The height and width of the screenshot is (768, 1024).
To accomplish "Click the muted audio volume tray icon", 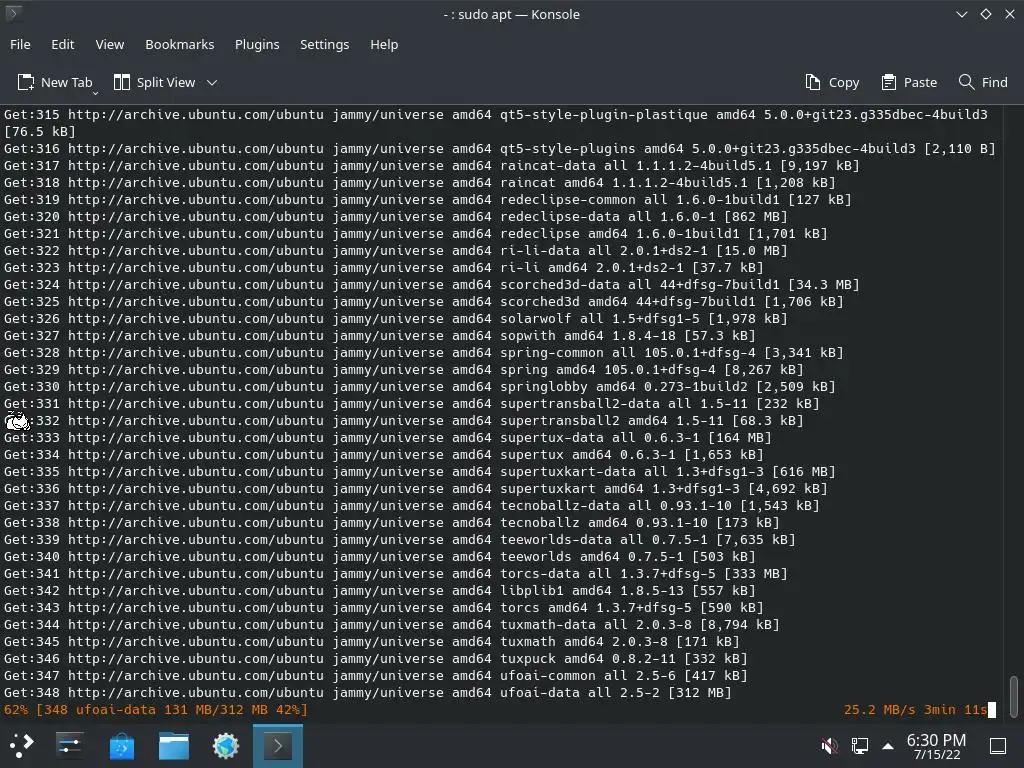I will point(829,745).
